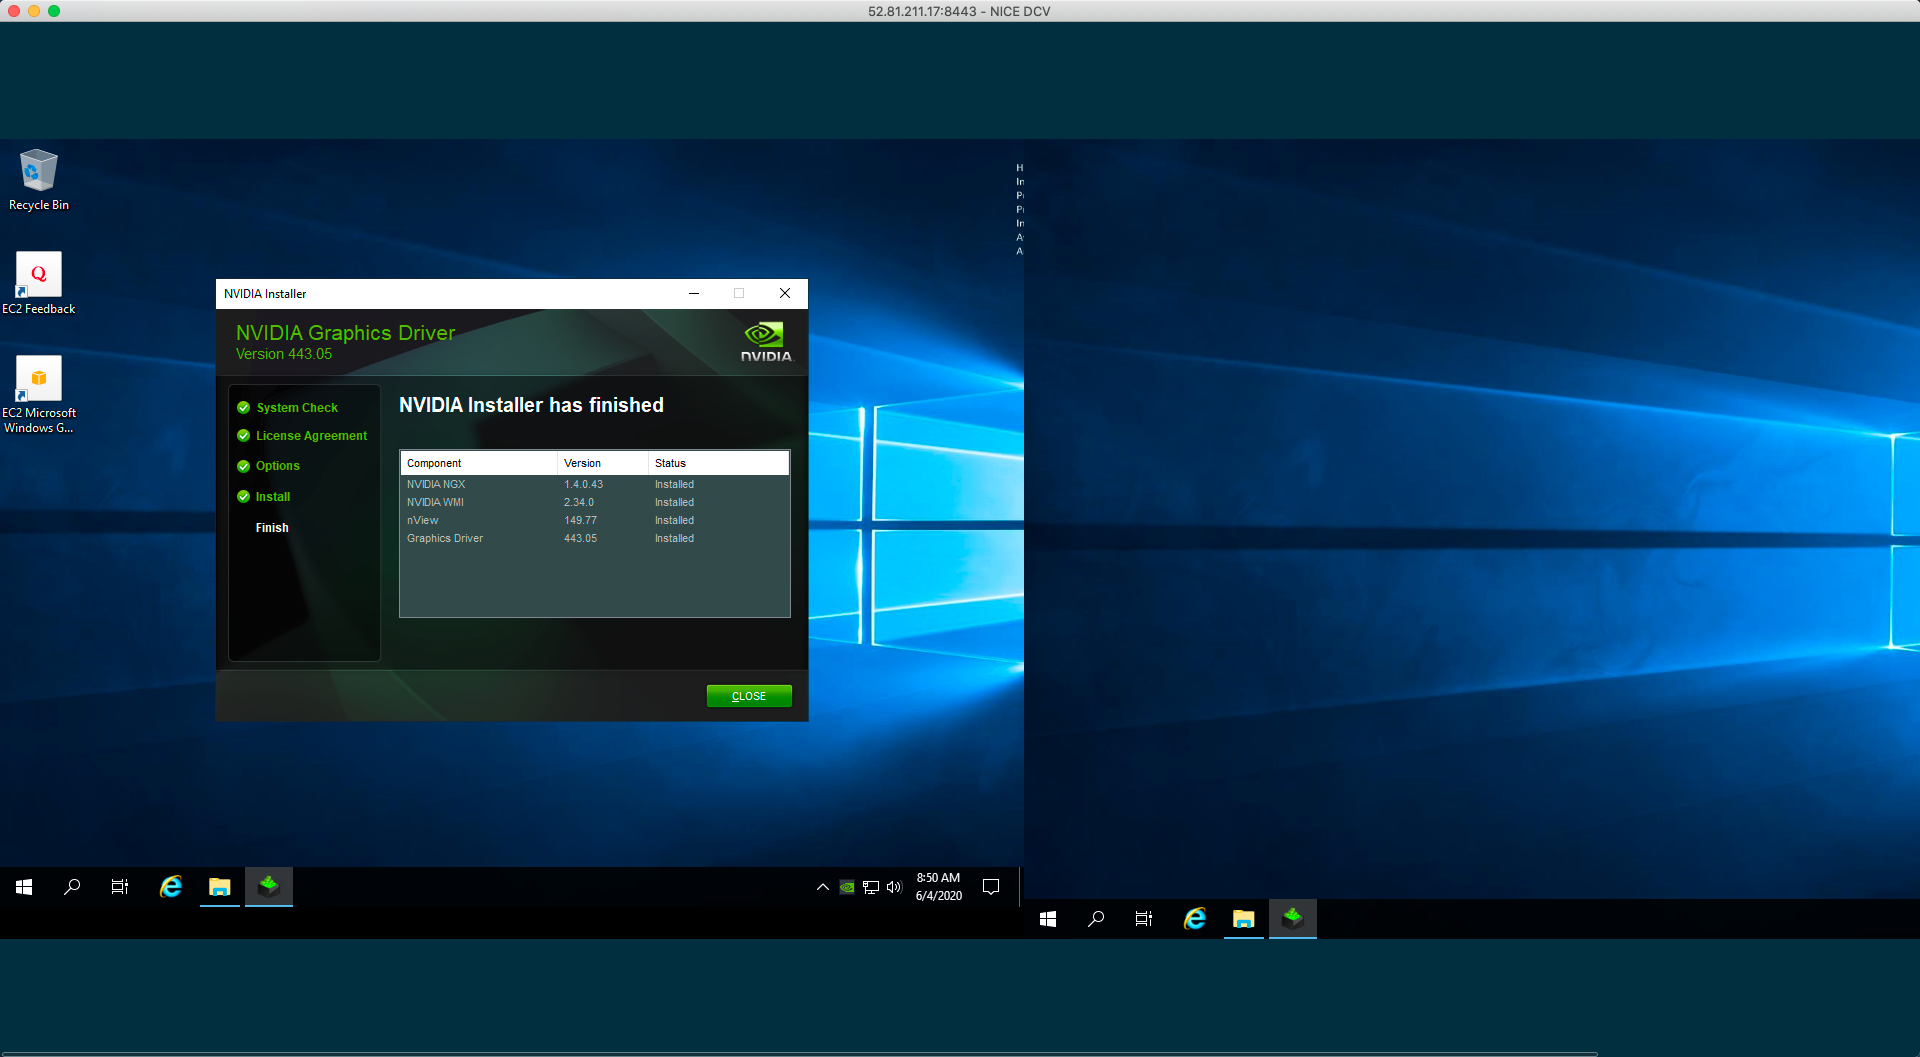Viewport: 1920px width, 1057px height.
Task: Expand hidden system tray icons chevron
Action: point(822,887)
